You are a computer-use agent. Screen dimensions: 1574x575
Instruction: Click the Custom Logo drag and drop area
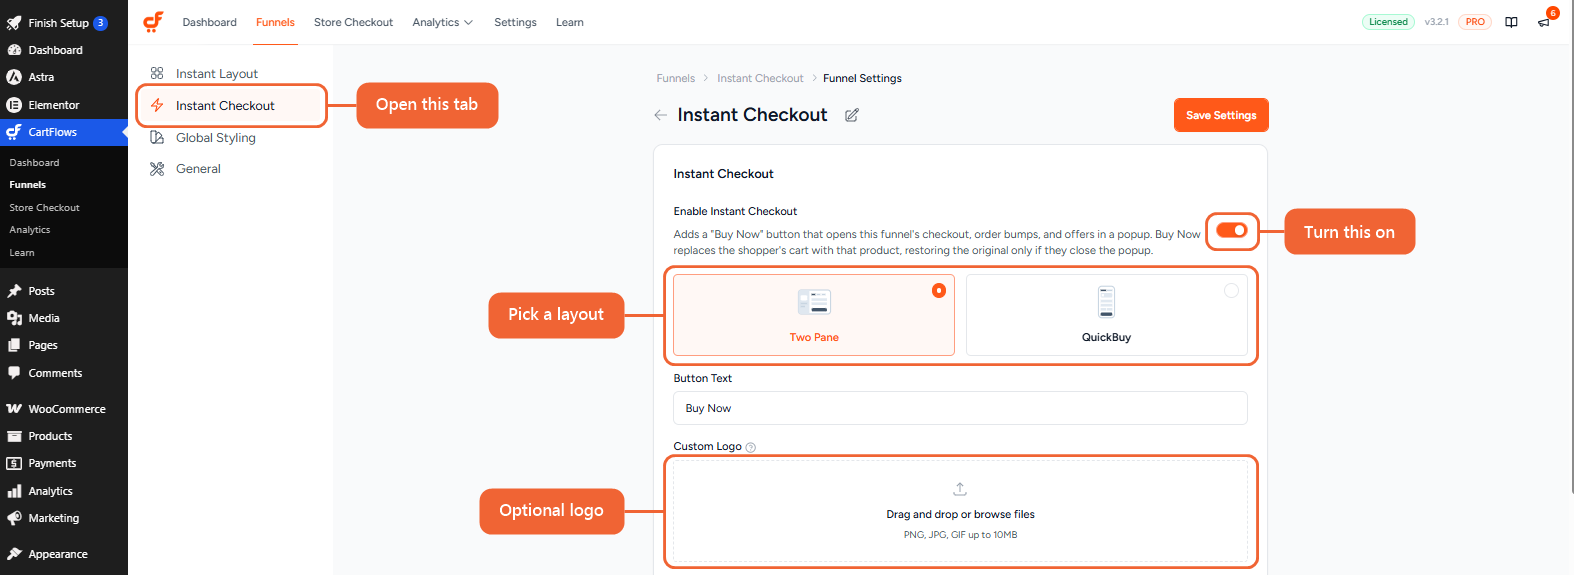[960, 511]
